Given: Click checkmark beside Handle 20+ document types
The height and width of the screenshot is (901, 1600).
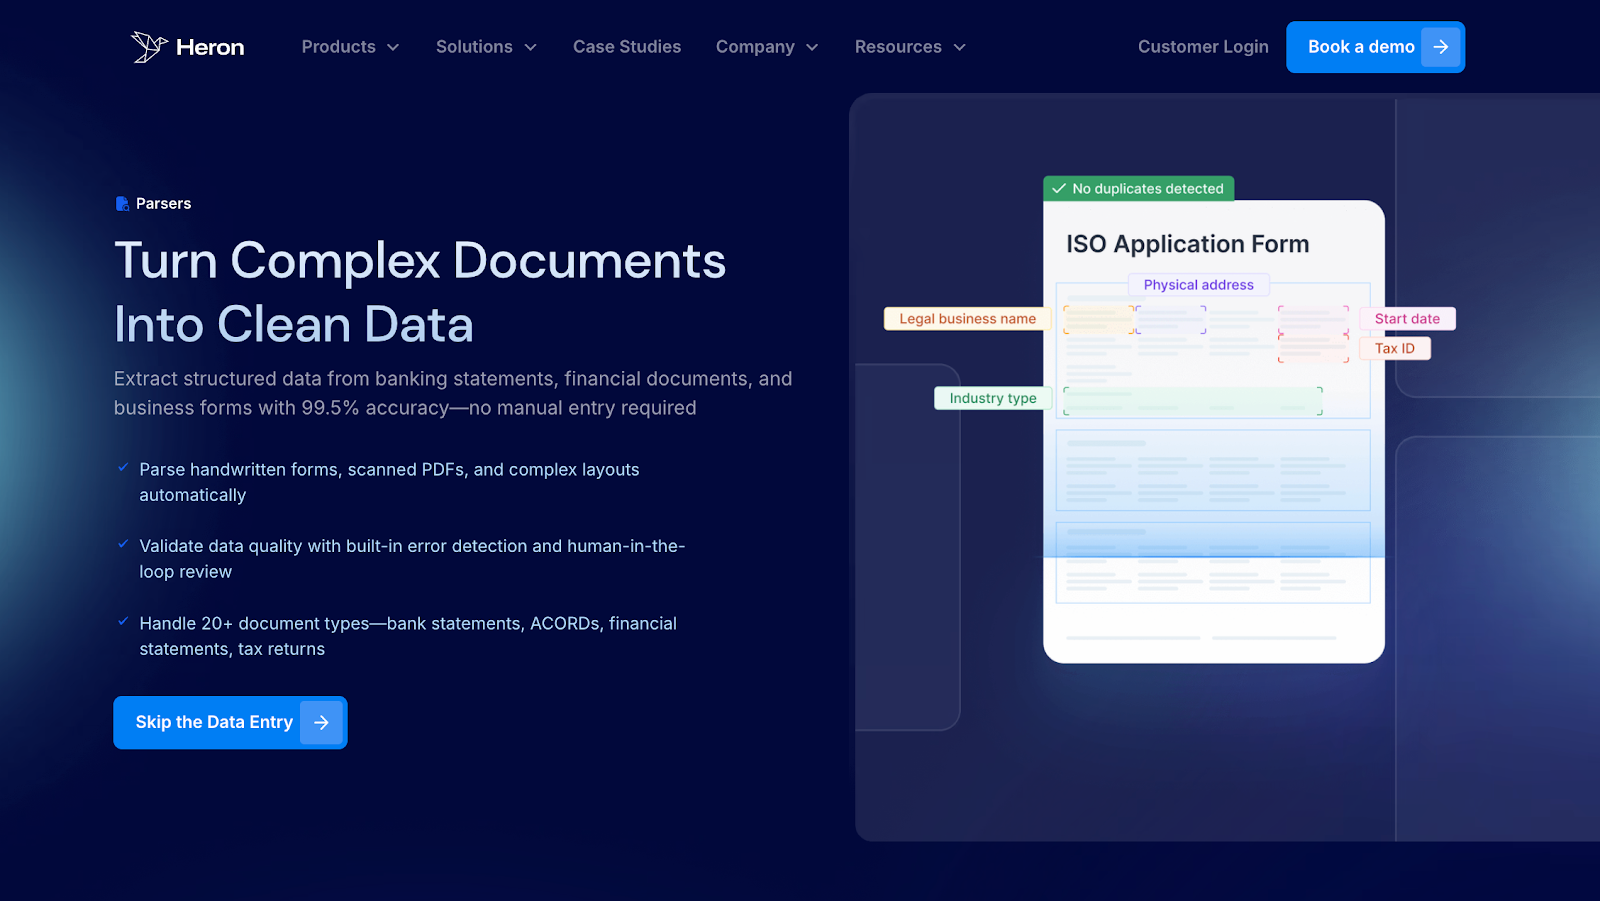Looking at the screenshot, I should point(123,621).
